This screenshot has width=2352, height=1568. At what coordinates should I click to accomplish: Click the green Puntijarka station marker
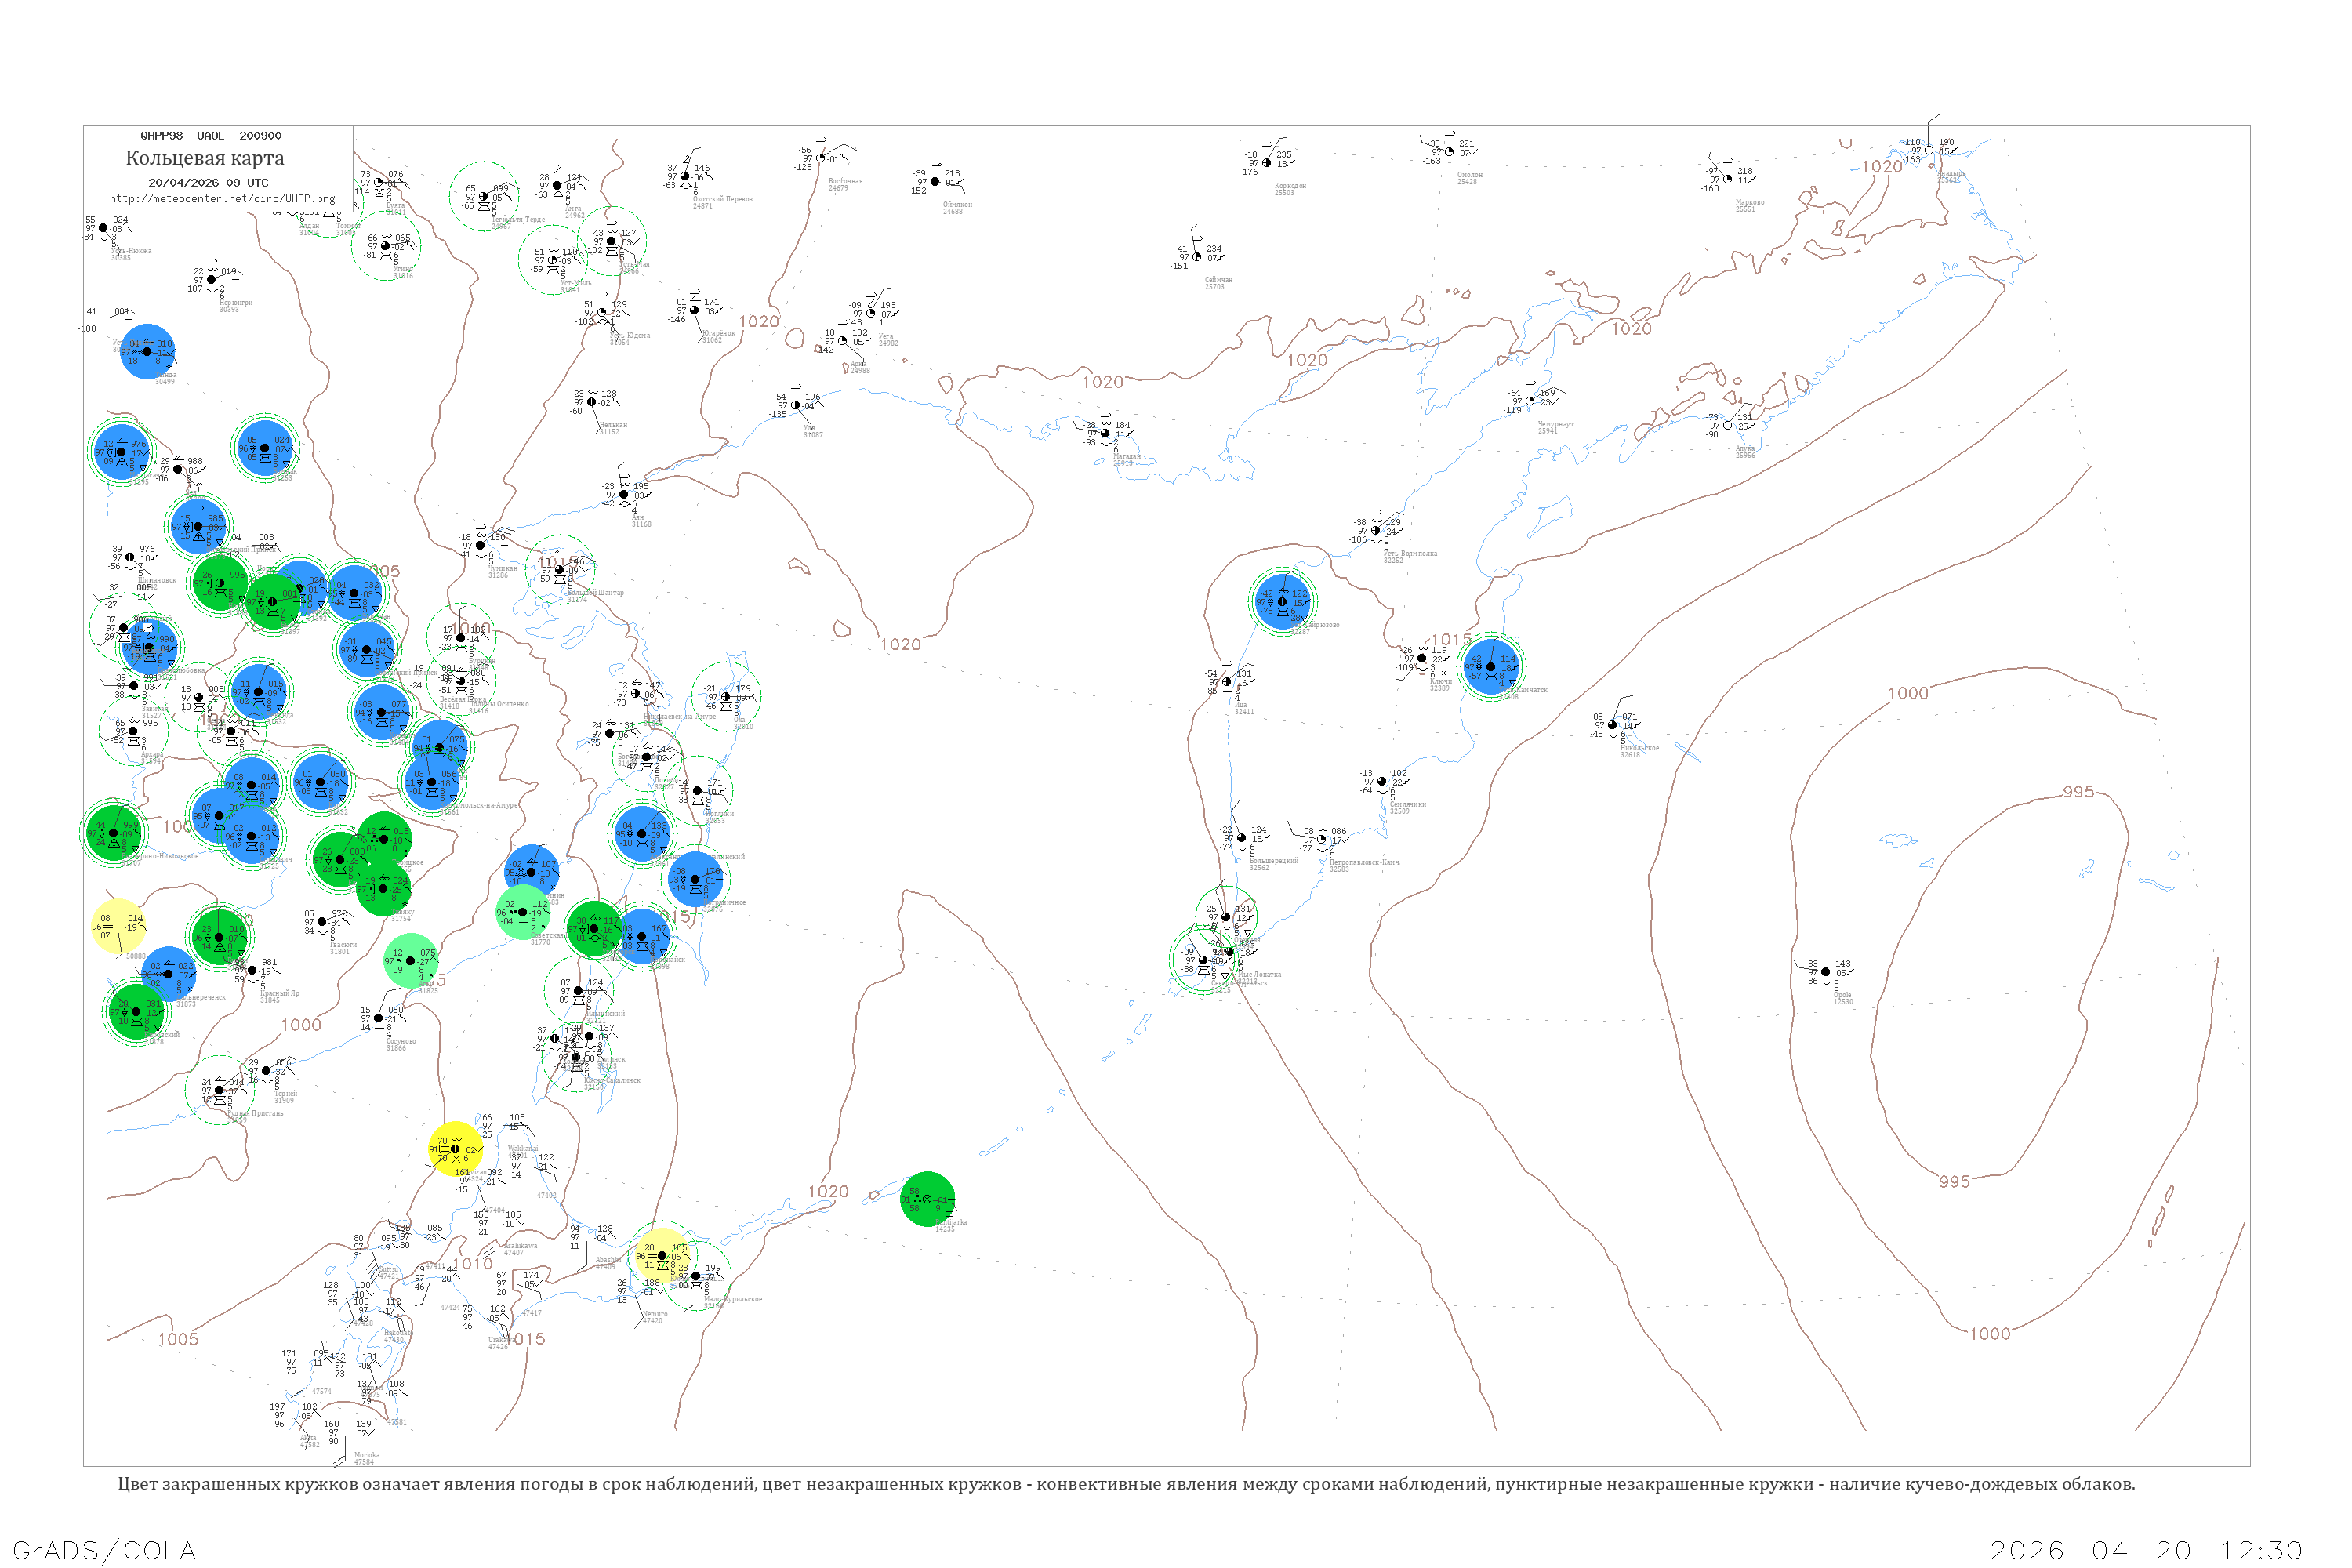(x=927, y=1199)
